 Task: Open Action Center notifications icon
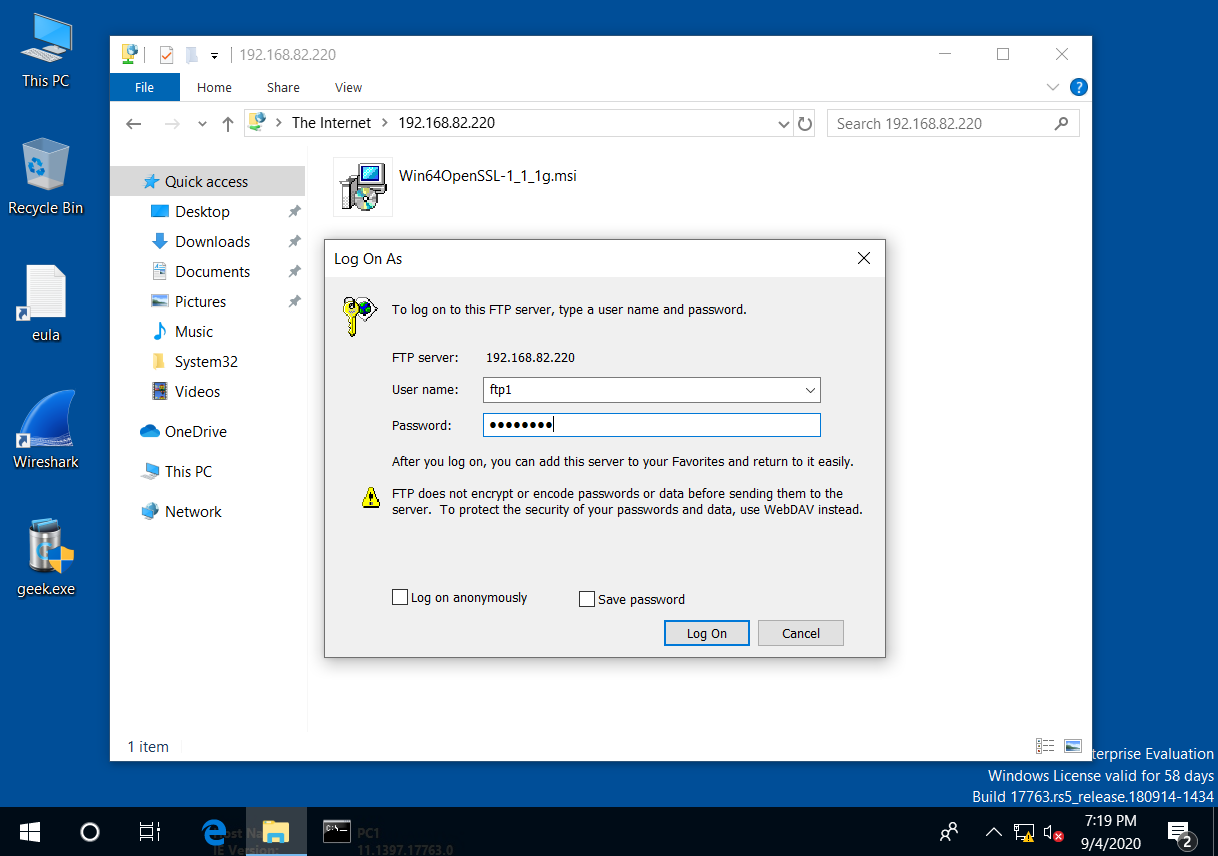pyautogui.click(x=1180, y=832)
